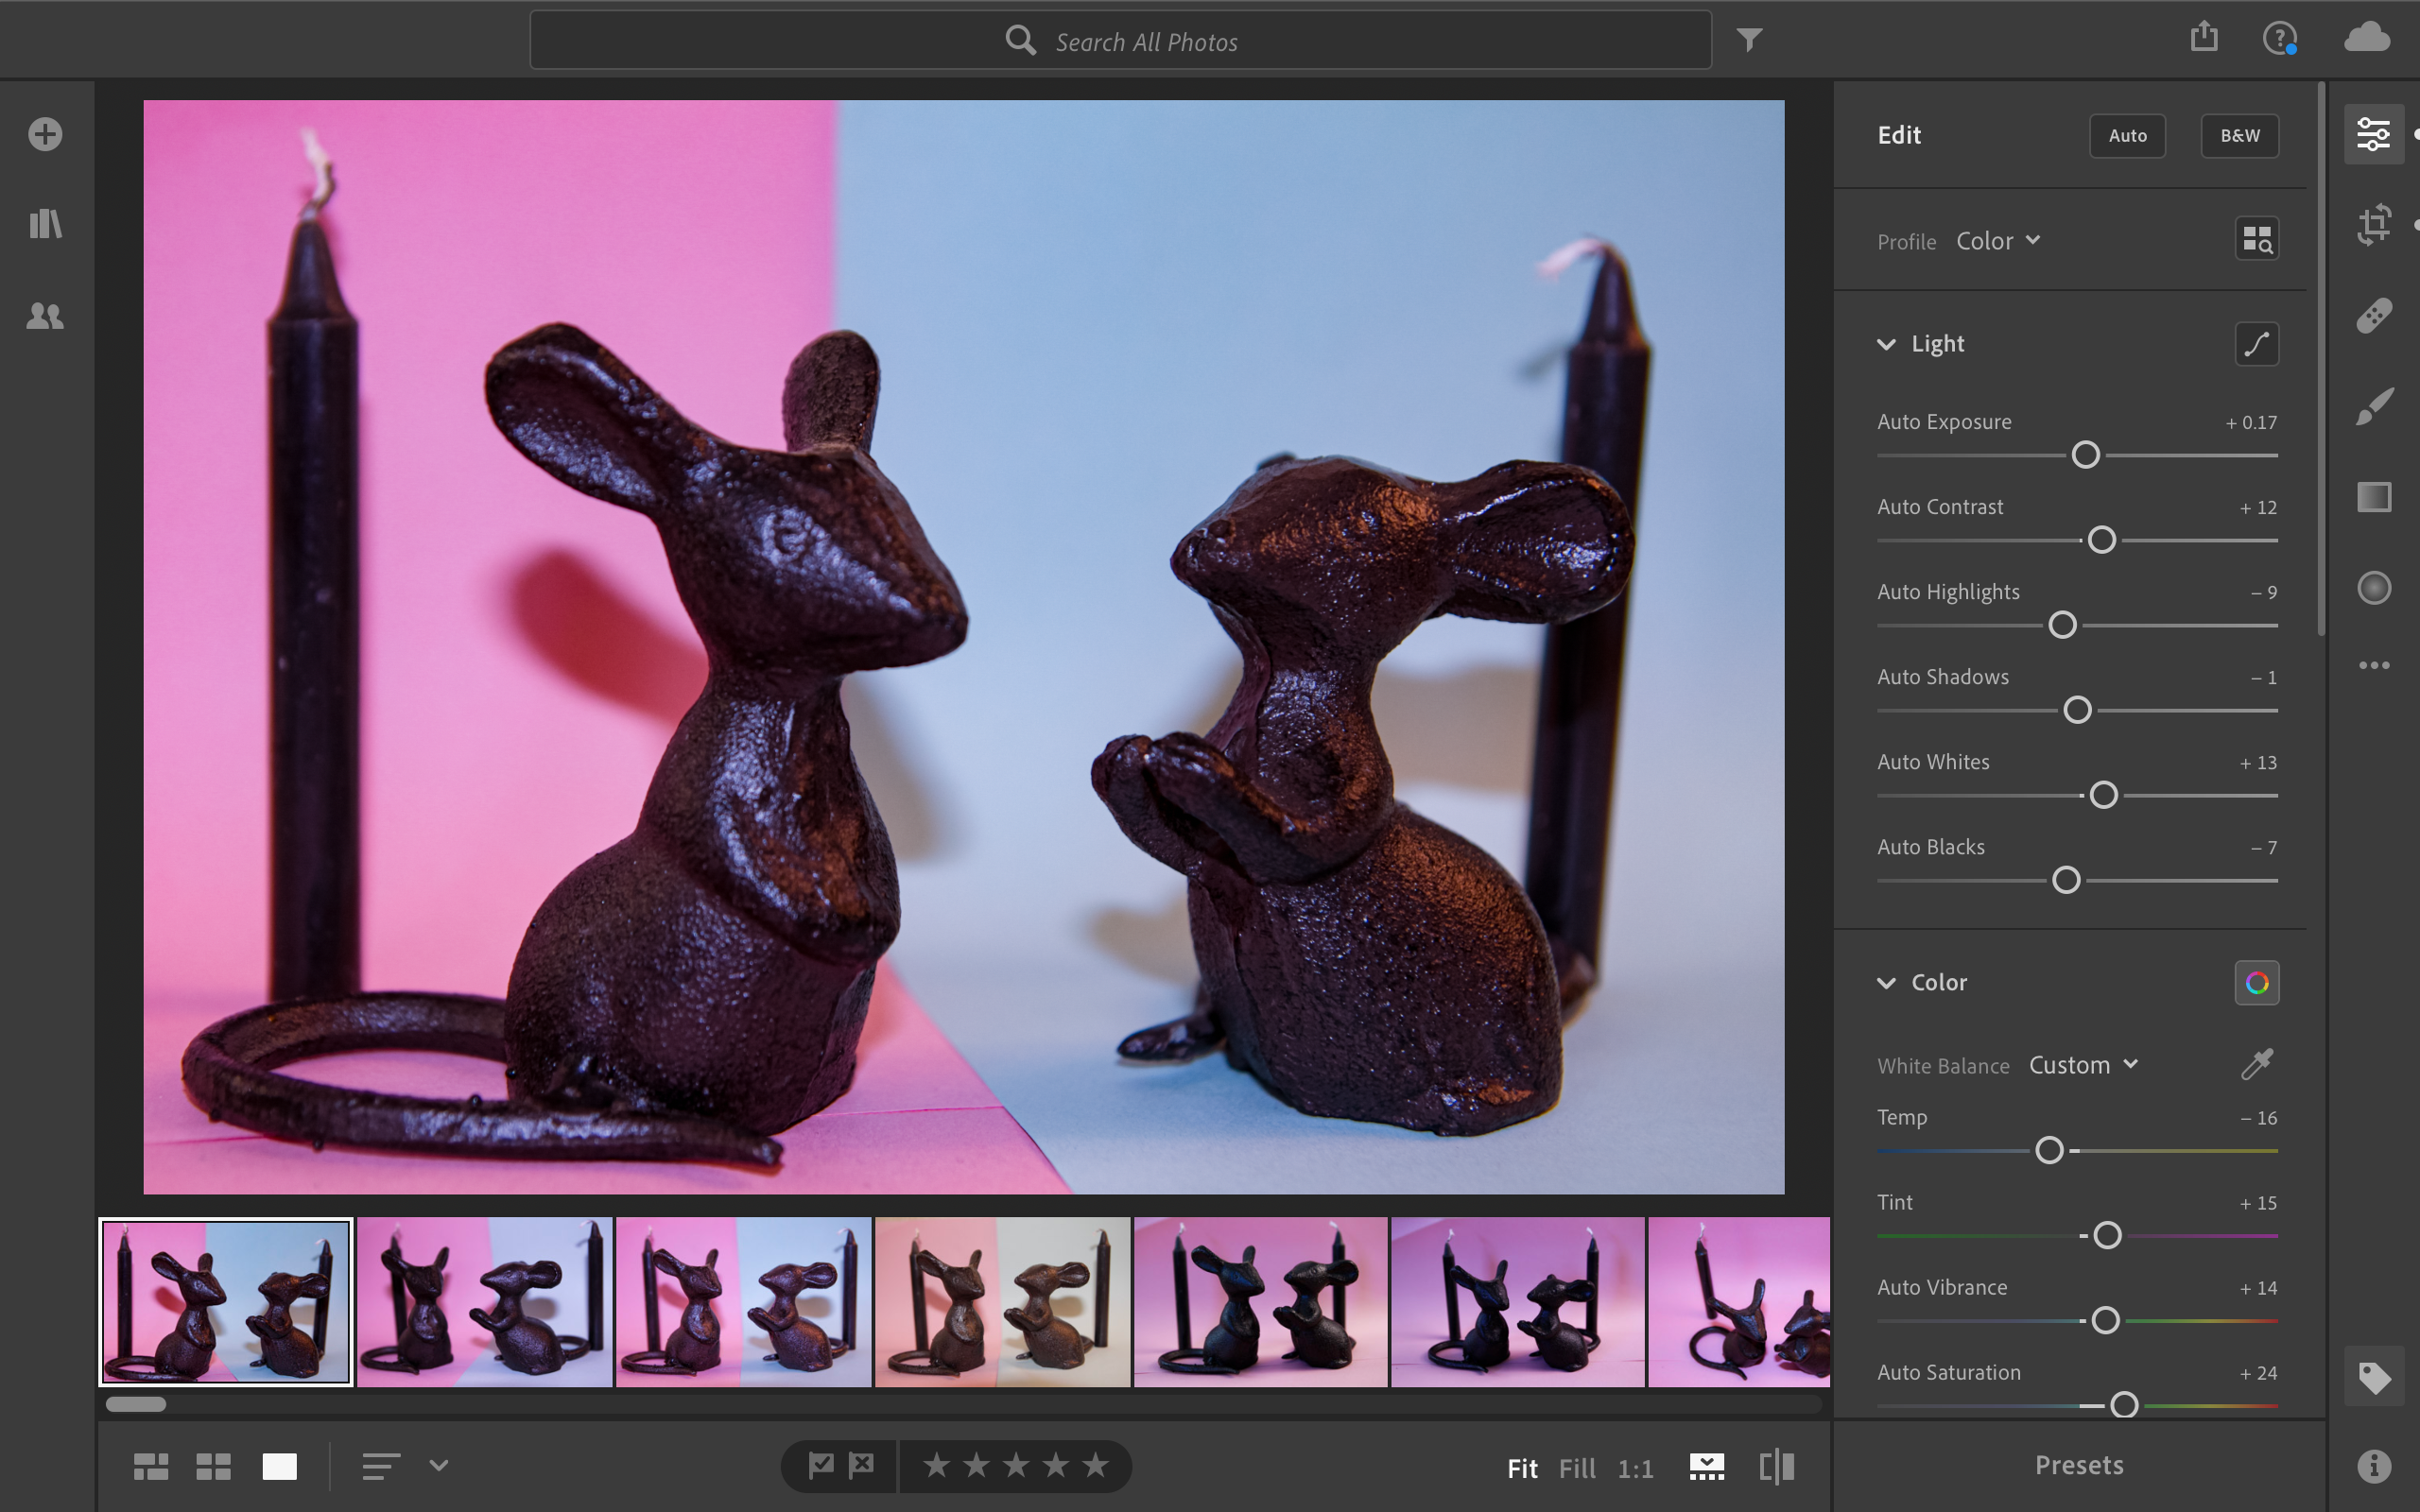Click the Auto edit button
2420x1512 pixels.
(2127, 135)
